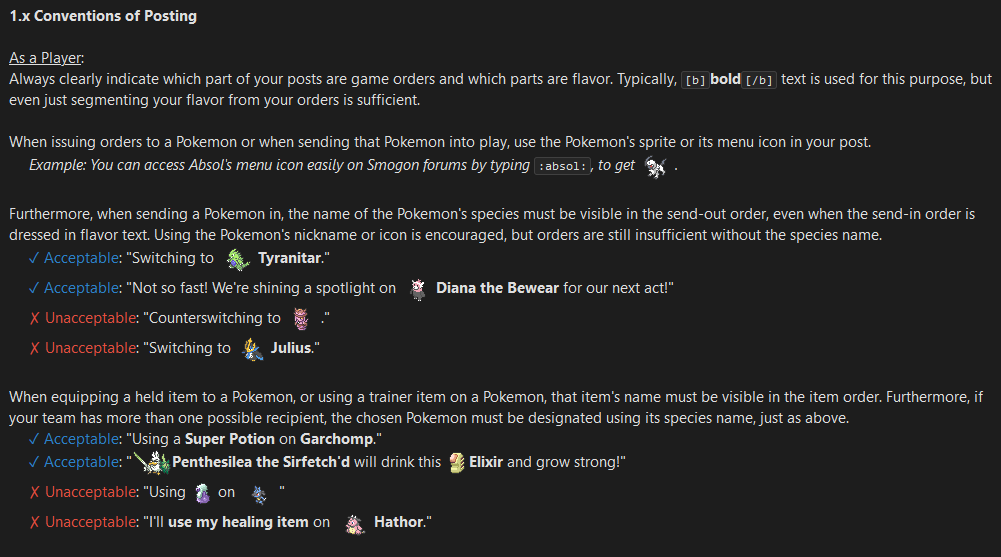Click the pink sprite beside Hathor

[x=354, y=523]
